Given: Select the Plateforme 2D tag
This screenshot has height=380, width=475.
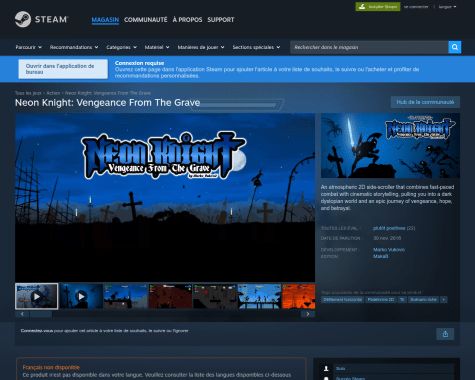Looking at the screenshot, I should 381,300.
